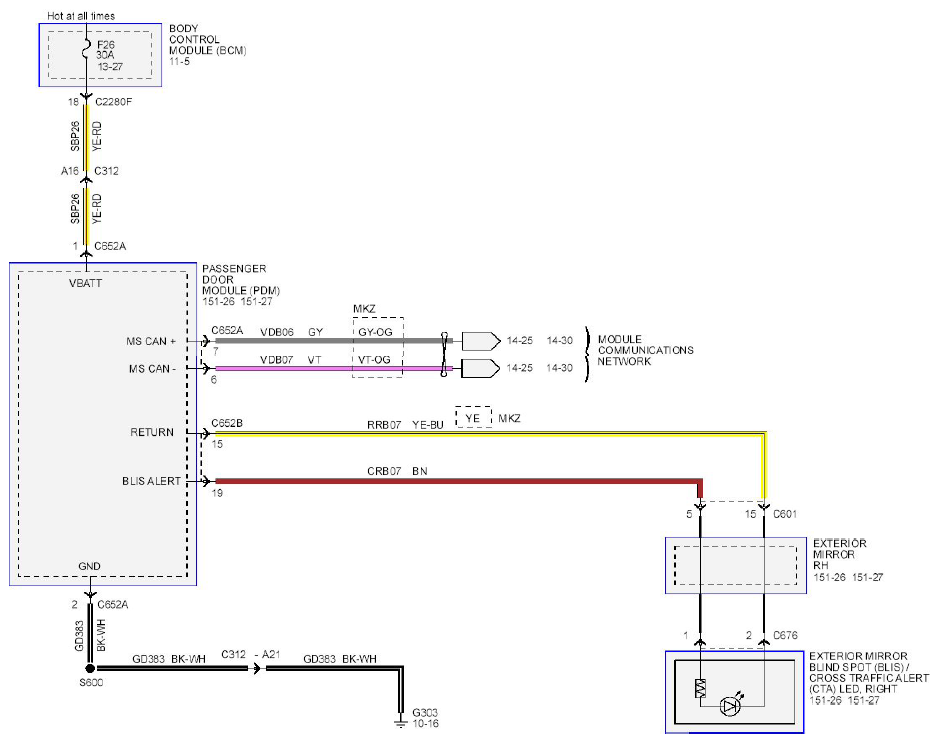Open page reference 14-30 beside MS CAN -

click(x=559, y=368)
